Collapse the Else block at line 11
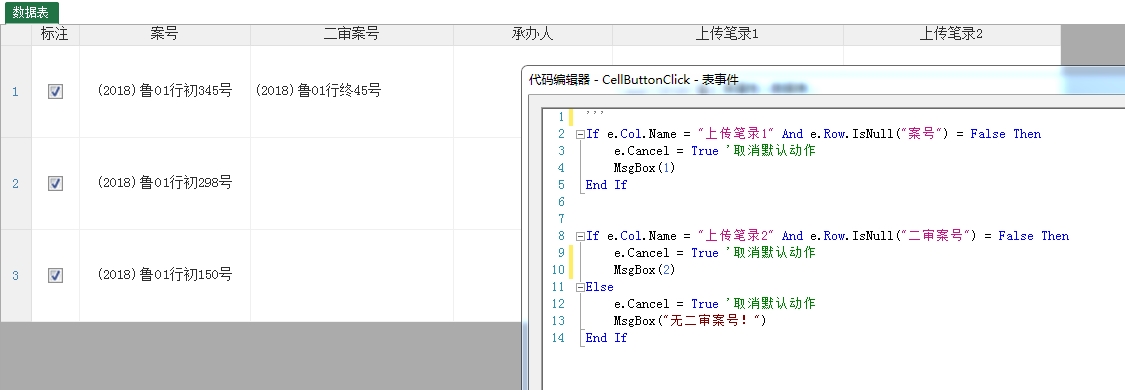The height and width of the screenshot is (390, 1125). (580, 287)
